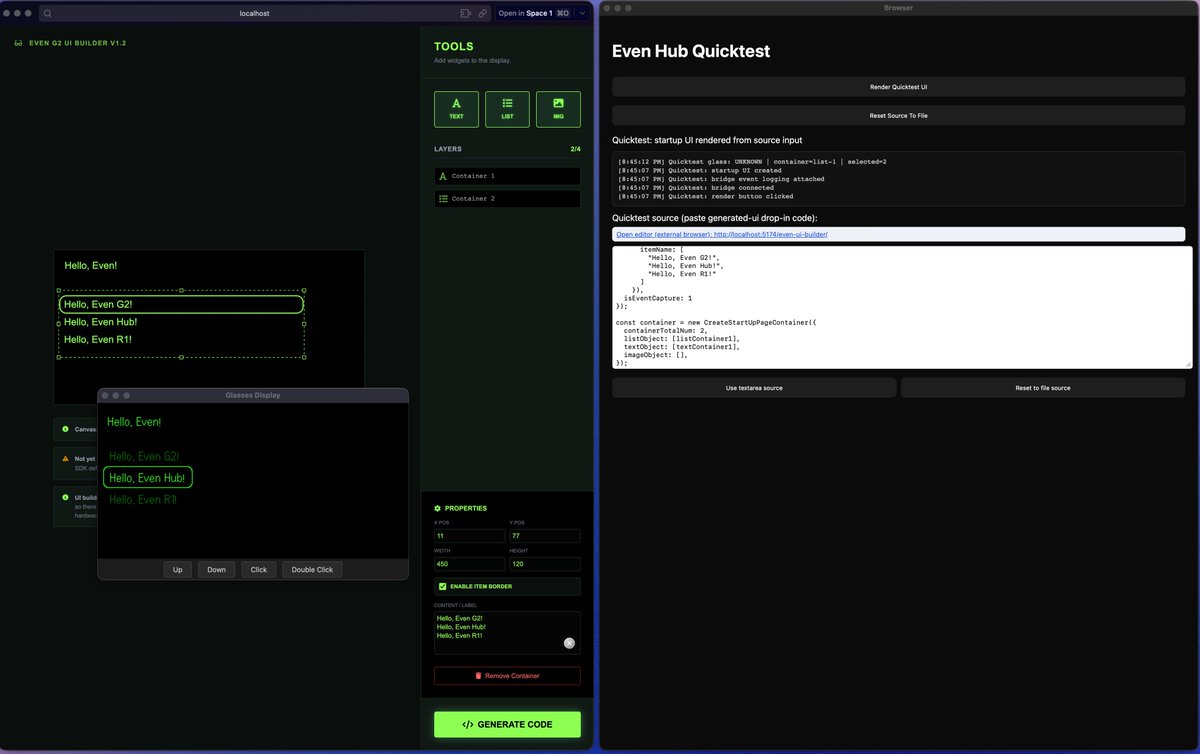Click the Properties gear icon
Image resolution: width=1200 pixels, height=754 pixels.
(x=438, y=508)
